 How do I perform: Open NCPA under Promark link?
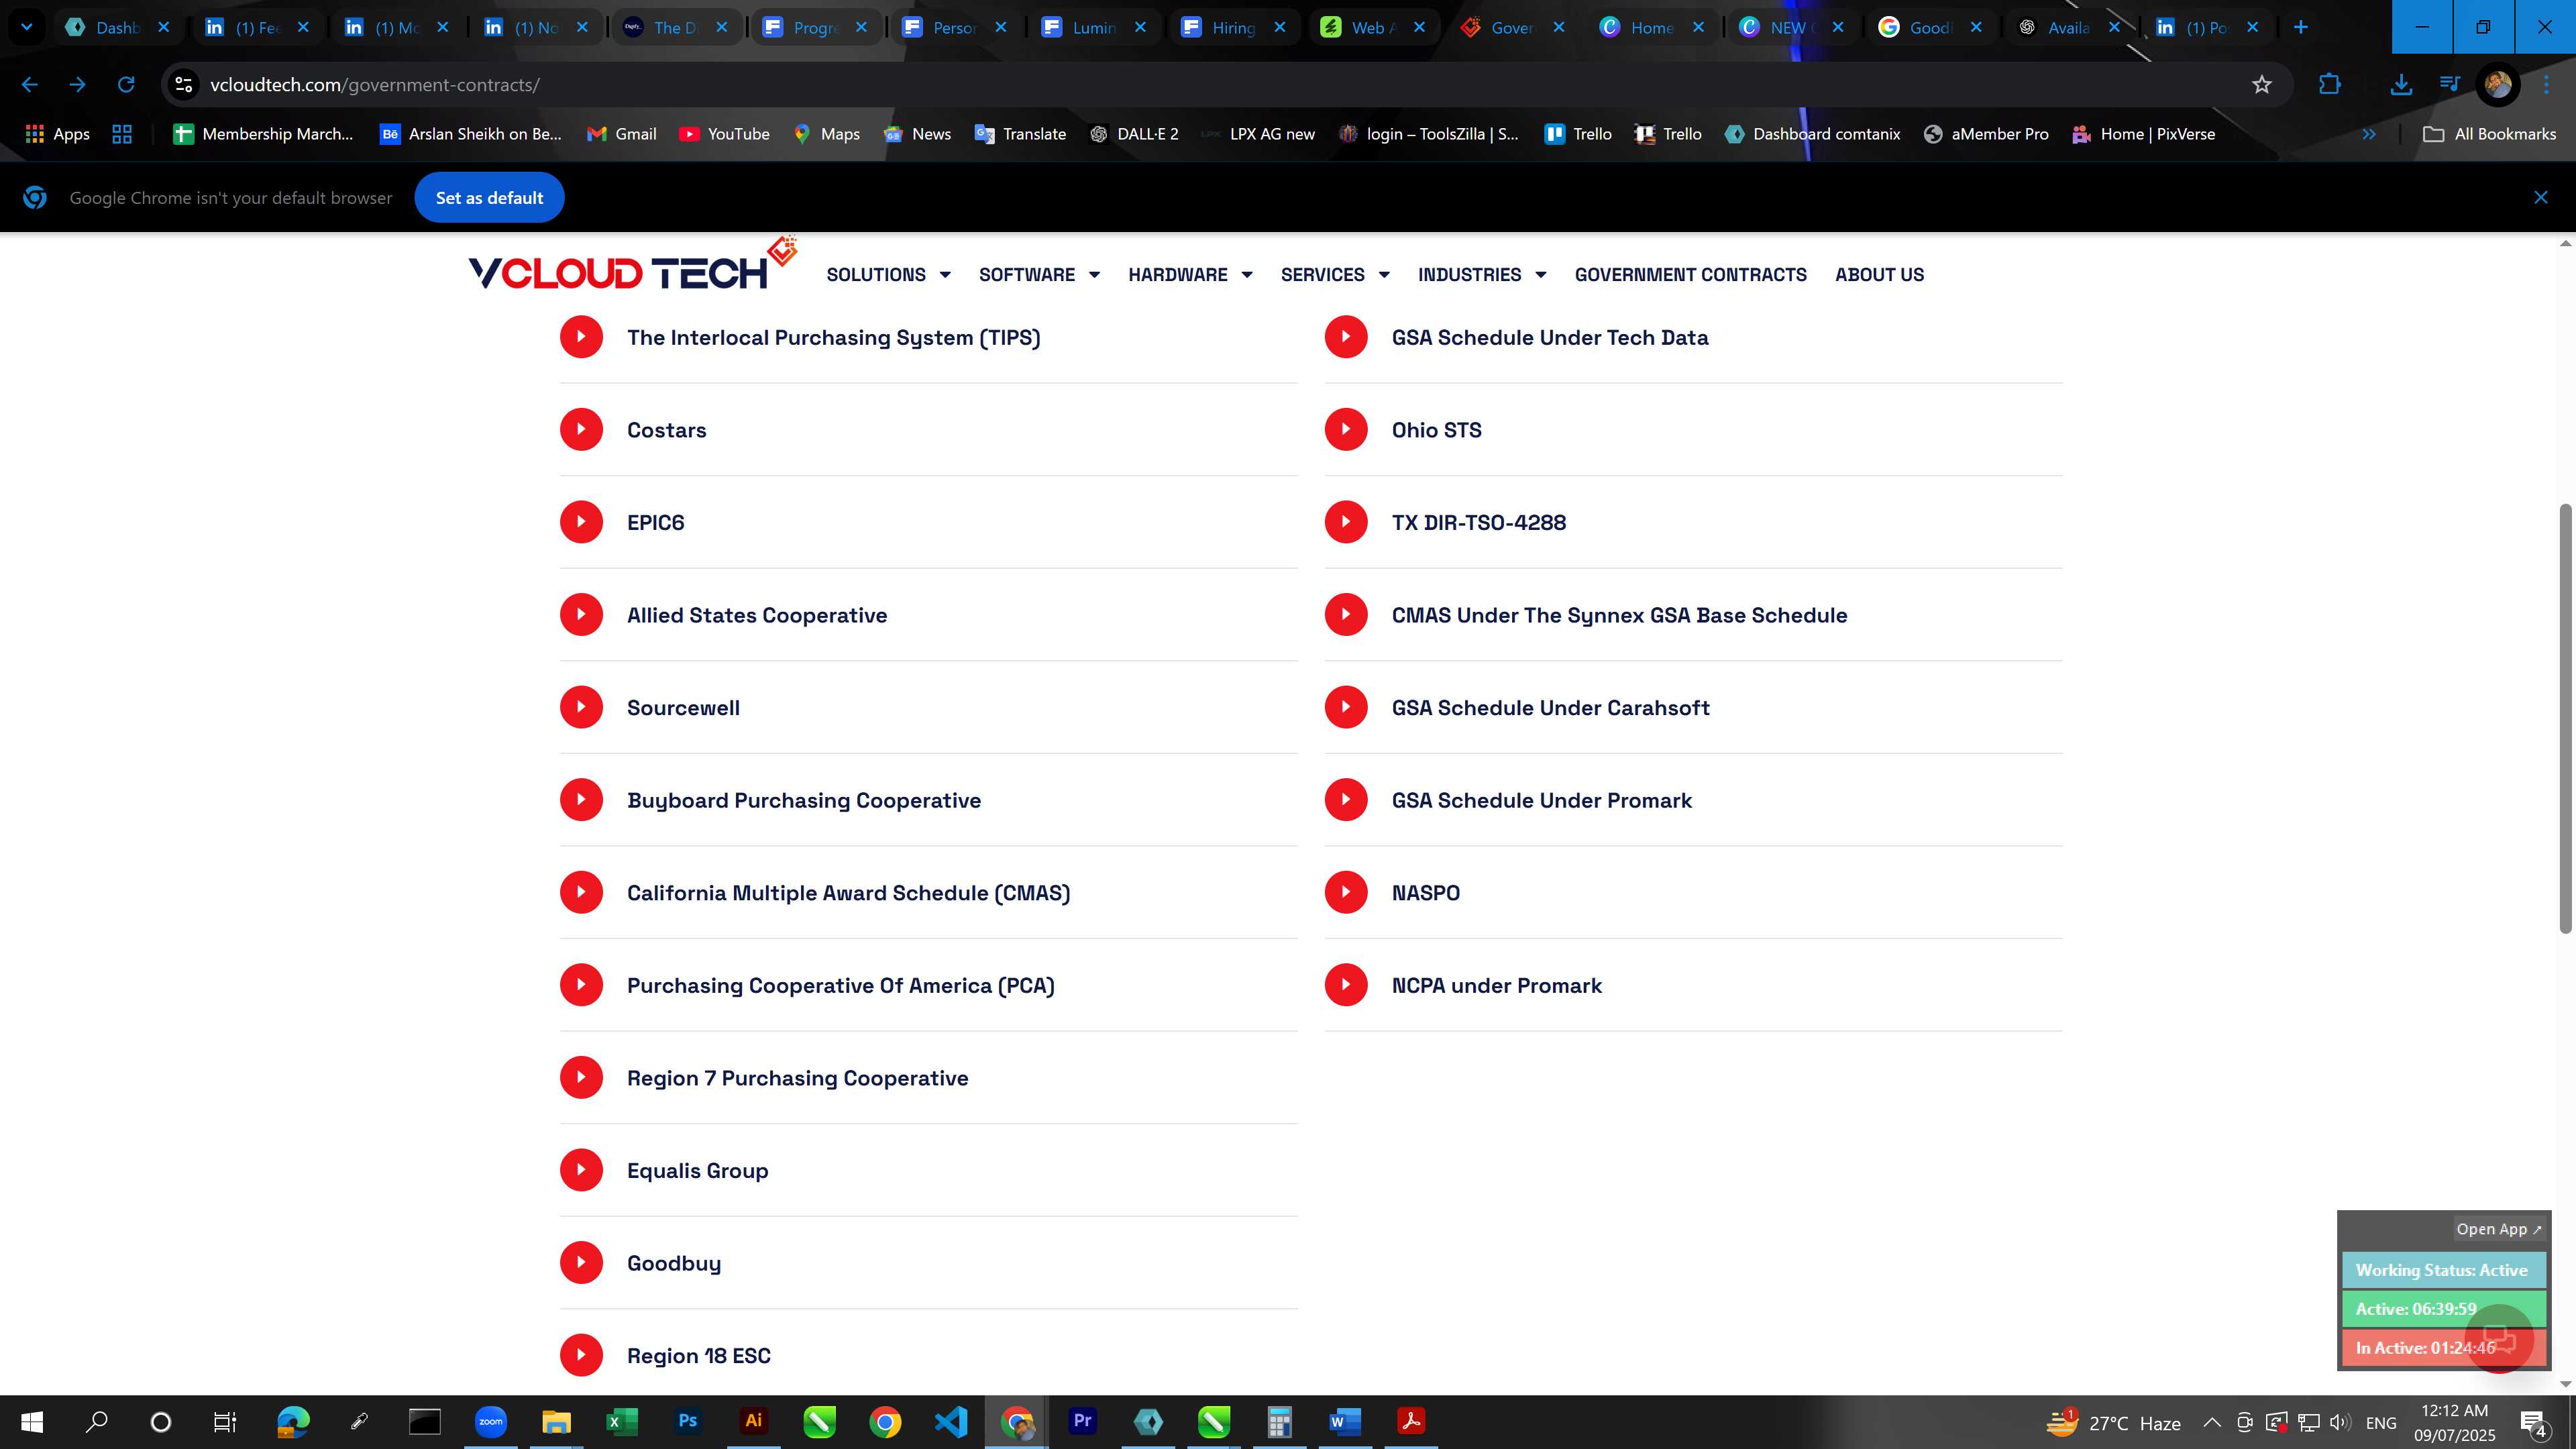1496,985
